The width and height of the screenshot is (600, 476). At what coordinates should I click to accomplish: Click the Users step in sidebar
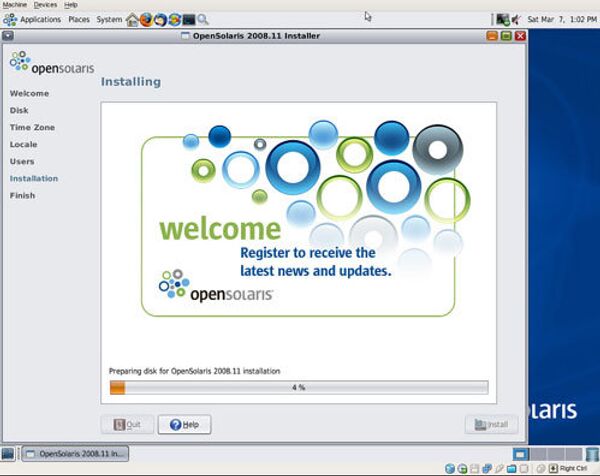[x=22, y=161]
